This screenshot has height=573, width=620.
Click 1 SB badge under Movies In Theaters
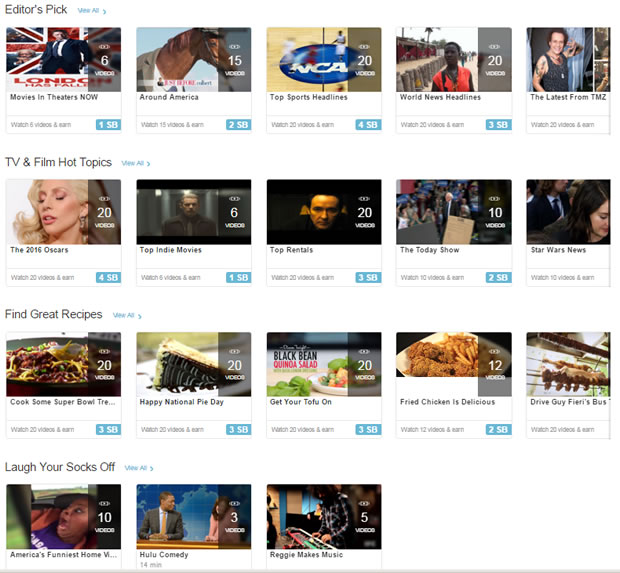tap(108, 125)
